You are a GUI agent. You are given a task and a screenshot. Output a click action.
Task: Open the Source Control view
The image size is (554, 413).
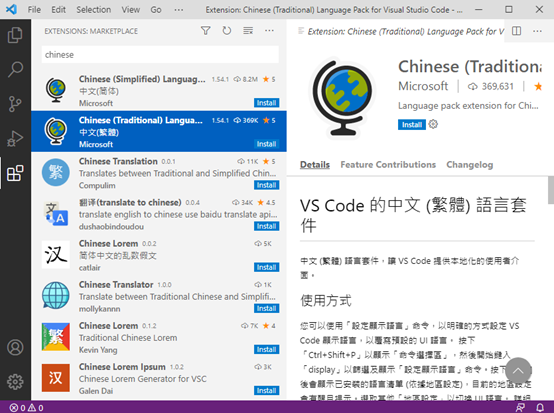click(15, 104)
